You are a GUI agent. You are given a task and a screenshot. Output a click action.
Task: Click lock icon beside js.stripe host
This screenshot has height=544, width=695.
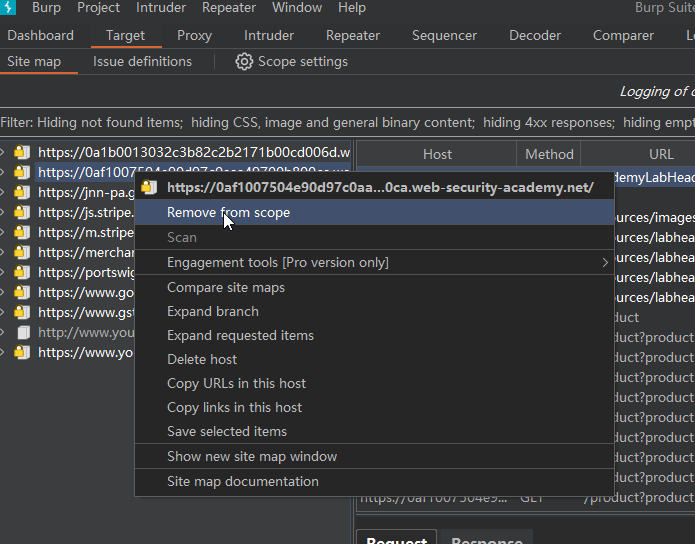pos(22,212)
